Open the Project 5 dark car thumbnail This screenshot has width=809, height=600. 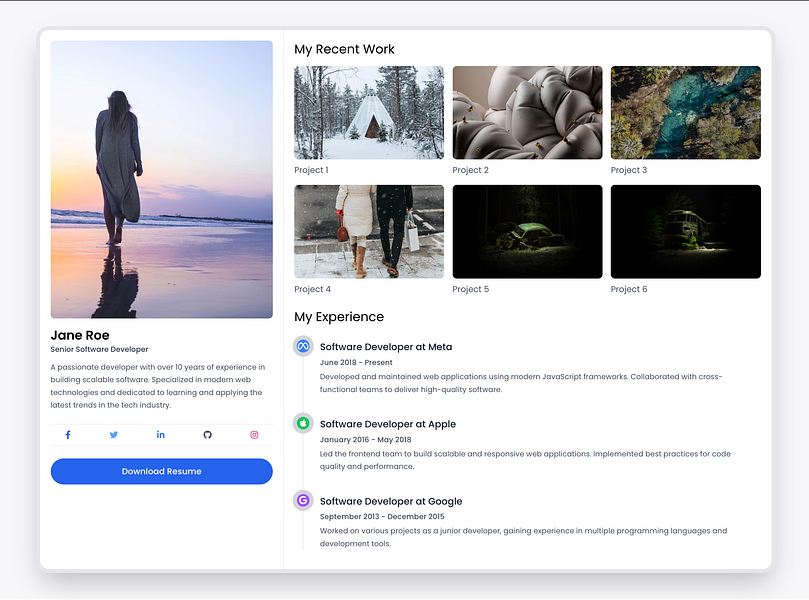[x=527, y=231]
